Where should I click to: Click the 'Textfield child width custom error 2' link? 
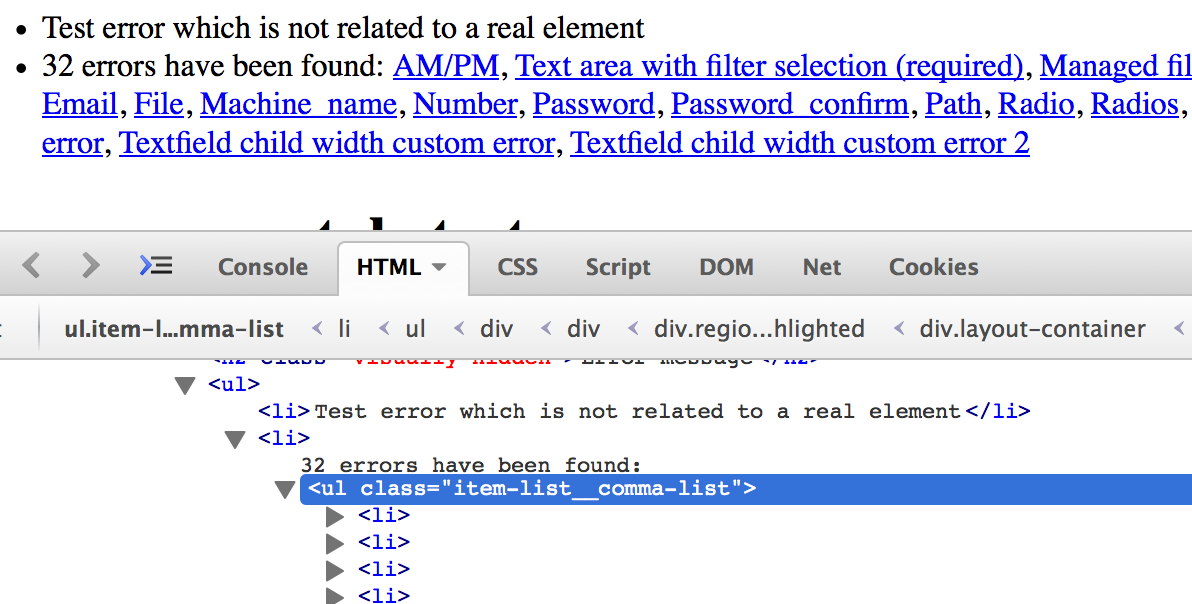(x=798, y=143)
